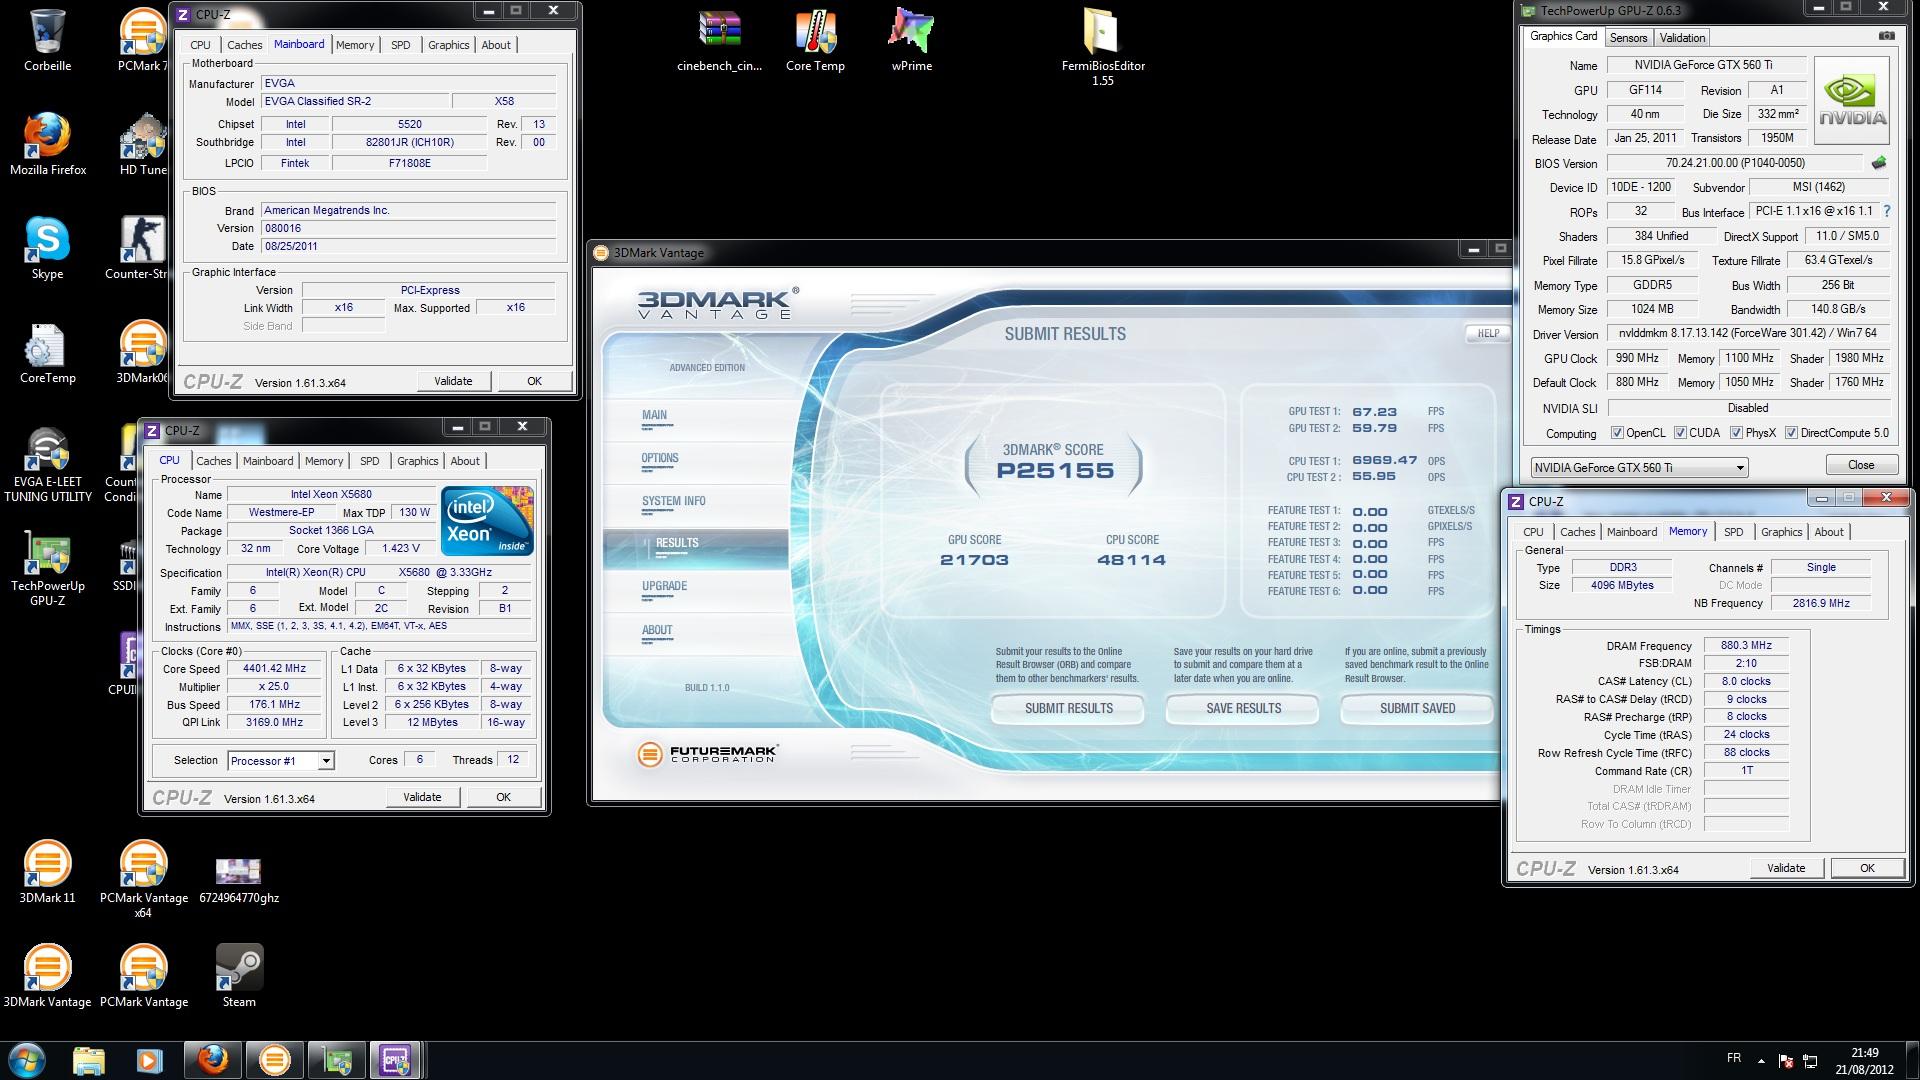Image resolution: width=1920 pixels, height=1080 pixels.
Task: Click OK in the Mainboard CPU-Z window
Action: click(534, 381)
